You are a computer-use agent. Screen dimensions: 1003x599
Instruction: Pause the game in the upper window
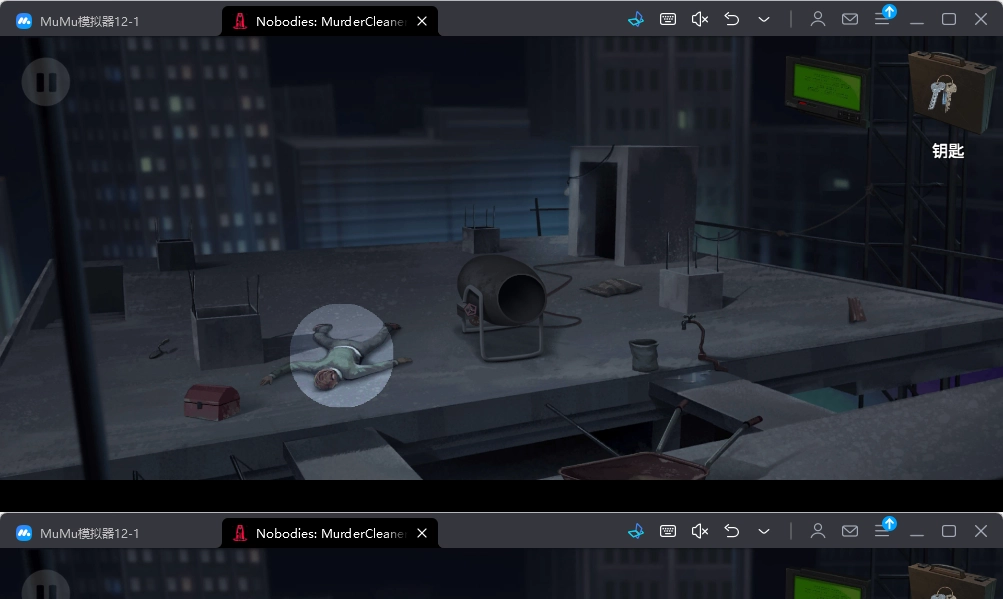46,82
